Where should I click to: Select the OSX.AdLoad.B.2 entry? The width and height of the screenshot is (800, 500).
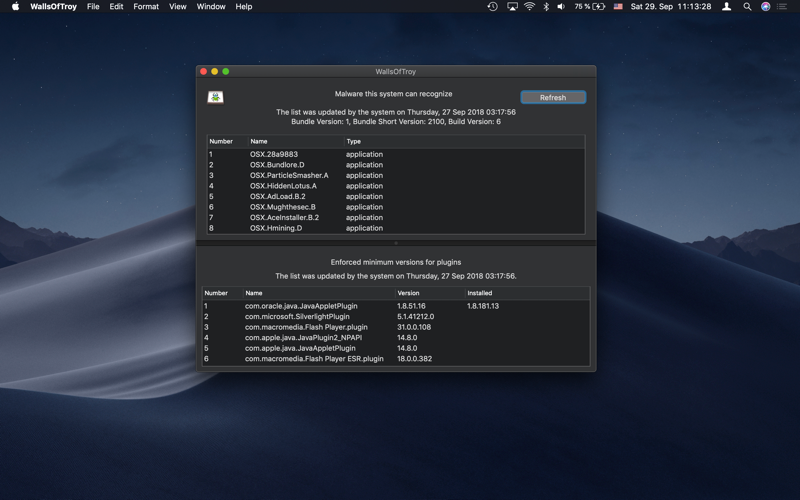396,196
